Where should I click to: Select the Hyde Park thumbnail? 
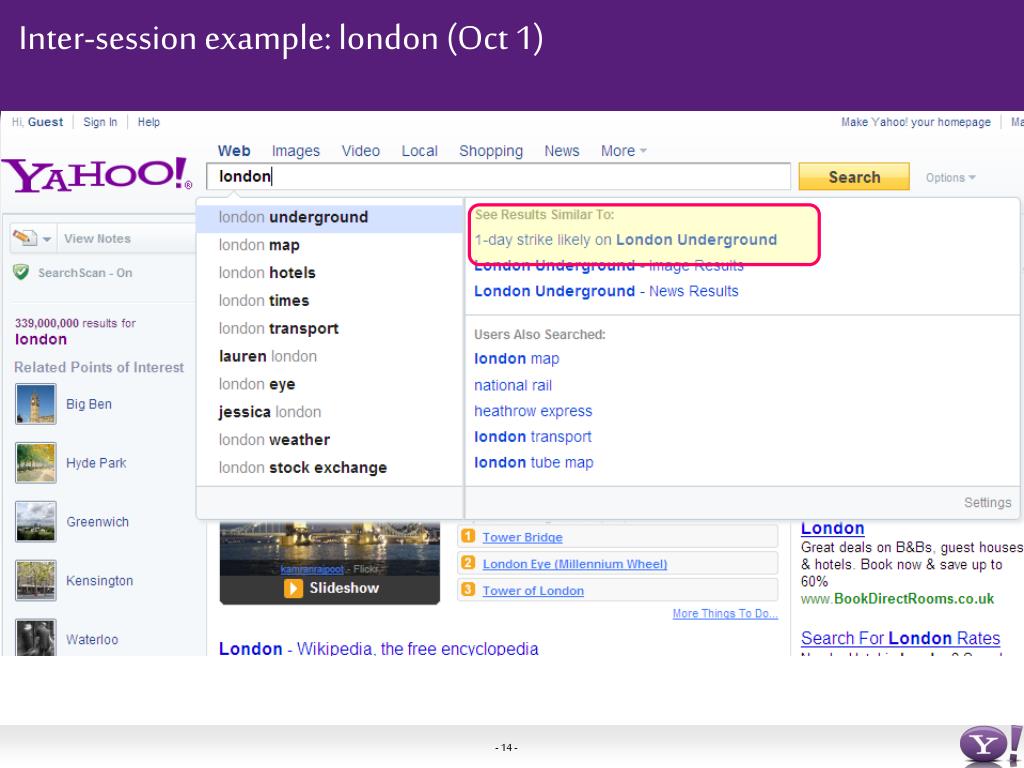[x=35, y=463]
